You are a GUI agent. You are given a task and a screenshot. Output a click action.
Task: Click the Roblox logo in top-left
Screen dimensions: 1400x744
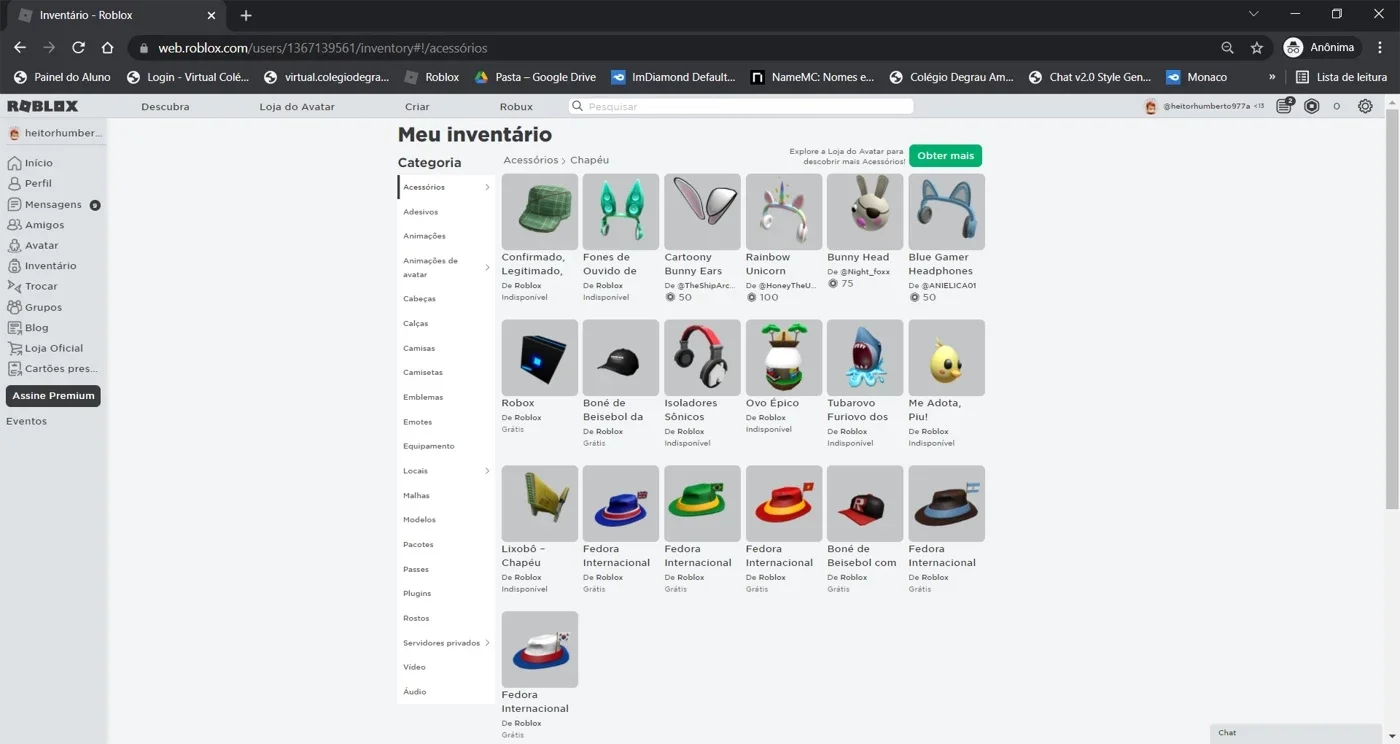[x=43, y=106]
